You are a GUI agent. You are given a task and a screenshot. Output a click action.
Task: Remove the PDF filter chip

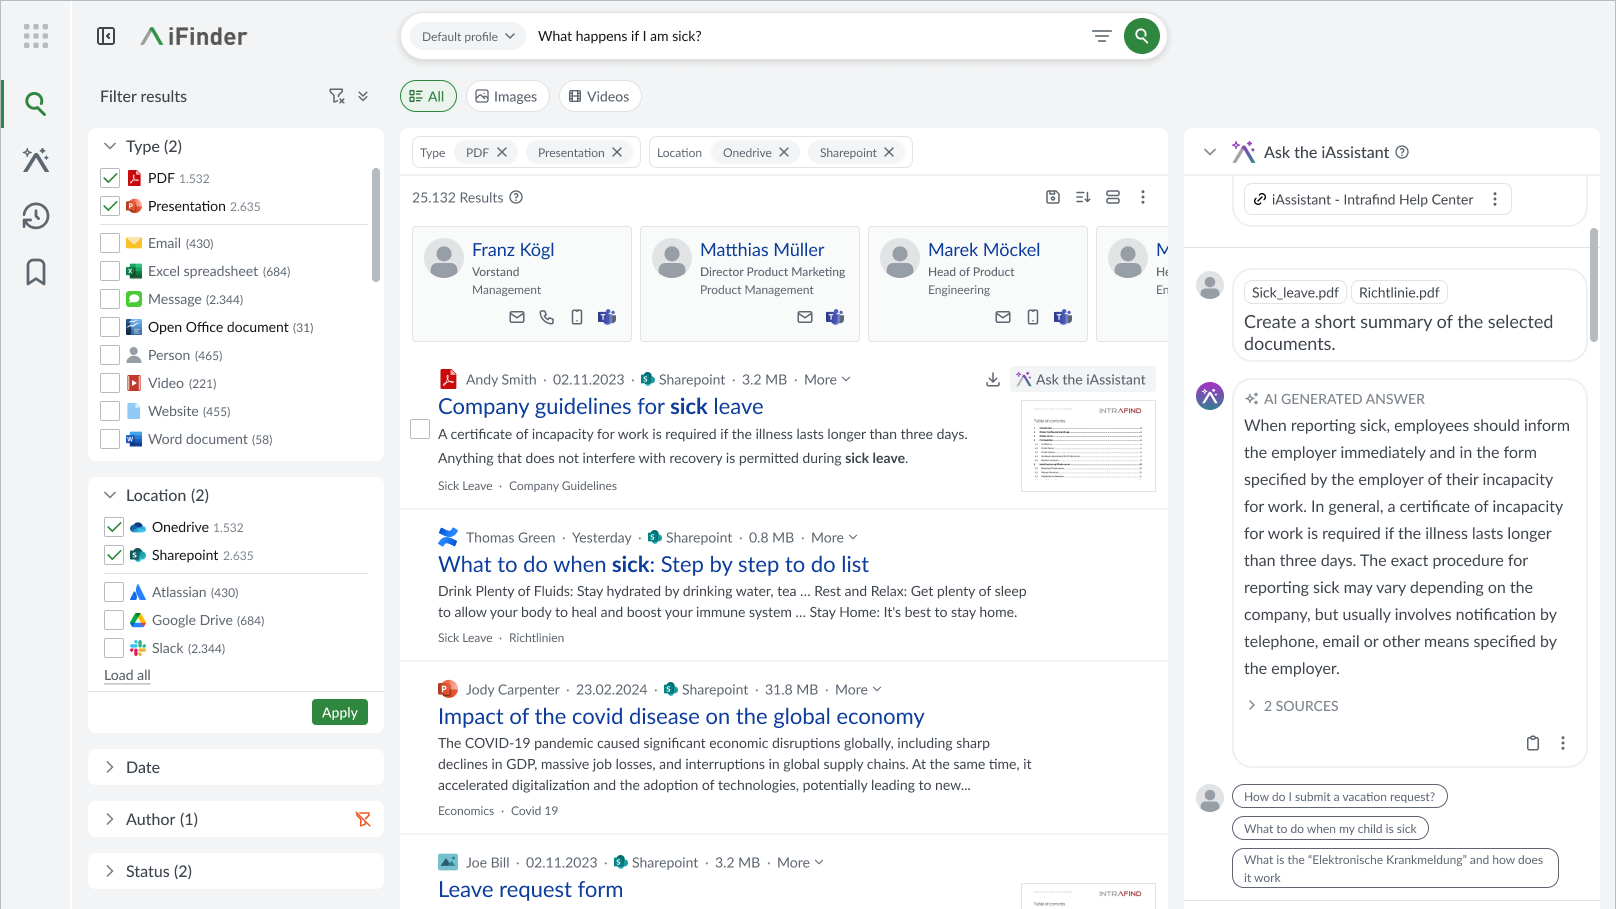(502, 152)
